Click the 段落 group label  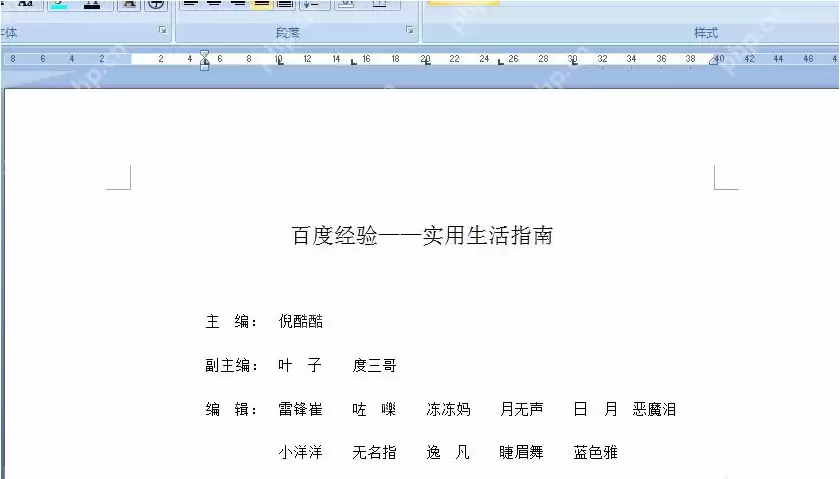point(288,33)
